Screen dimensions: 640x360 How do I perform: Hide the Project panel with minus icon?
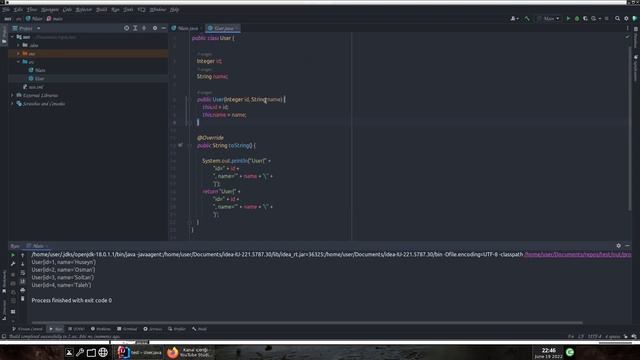pos(164,28)
